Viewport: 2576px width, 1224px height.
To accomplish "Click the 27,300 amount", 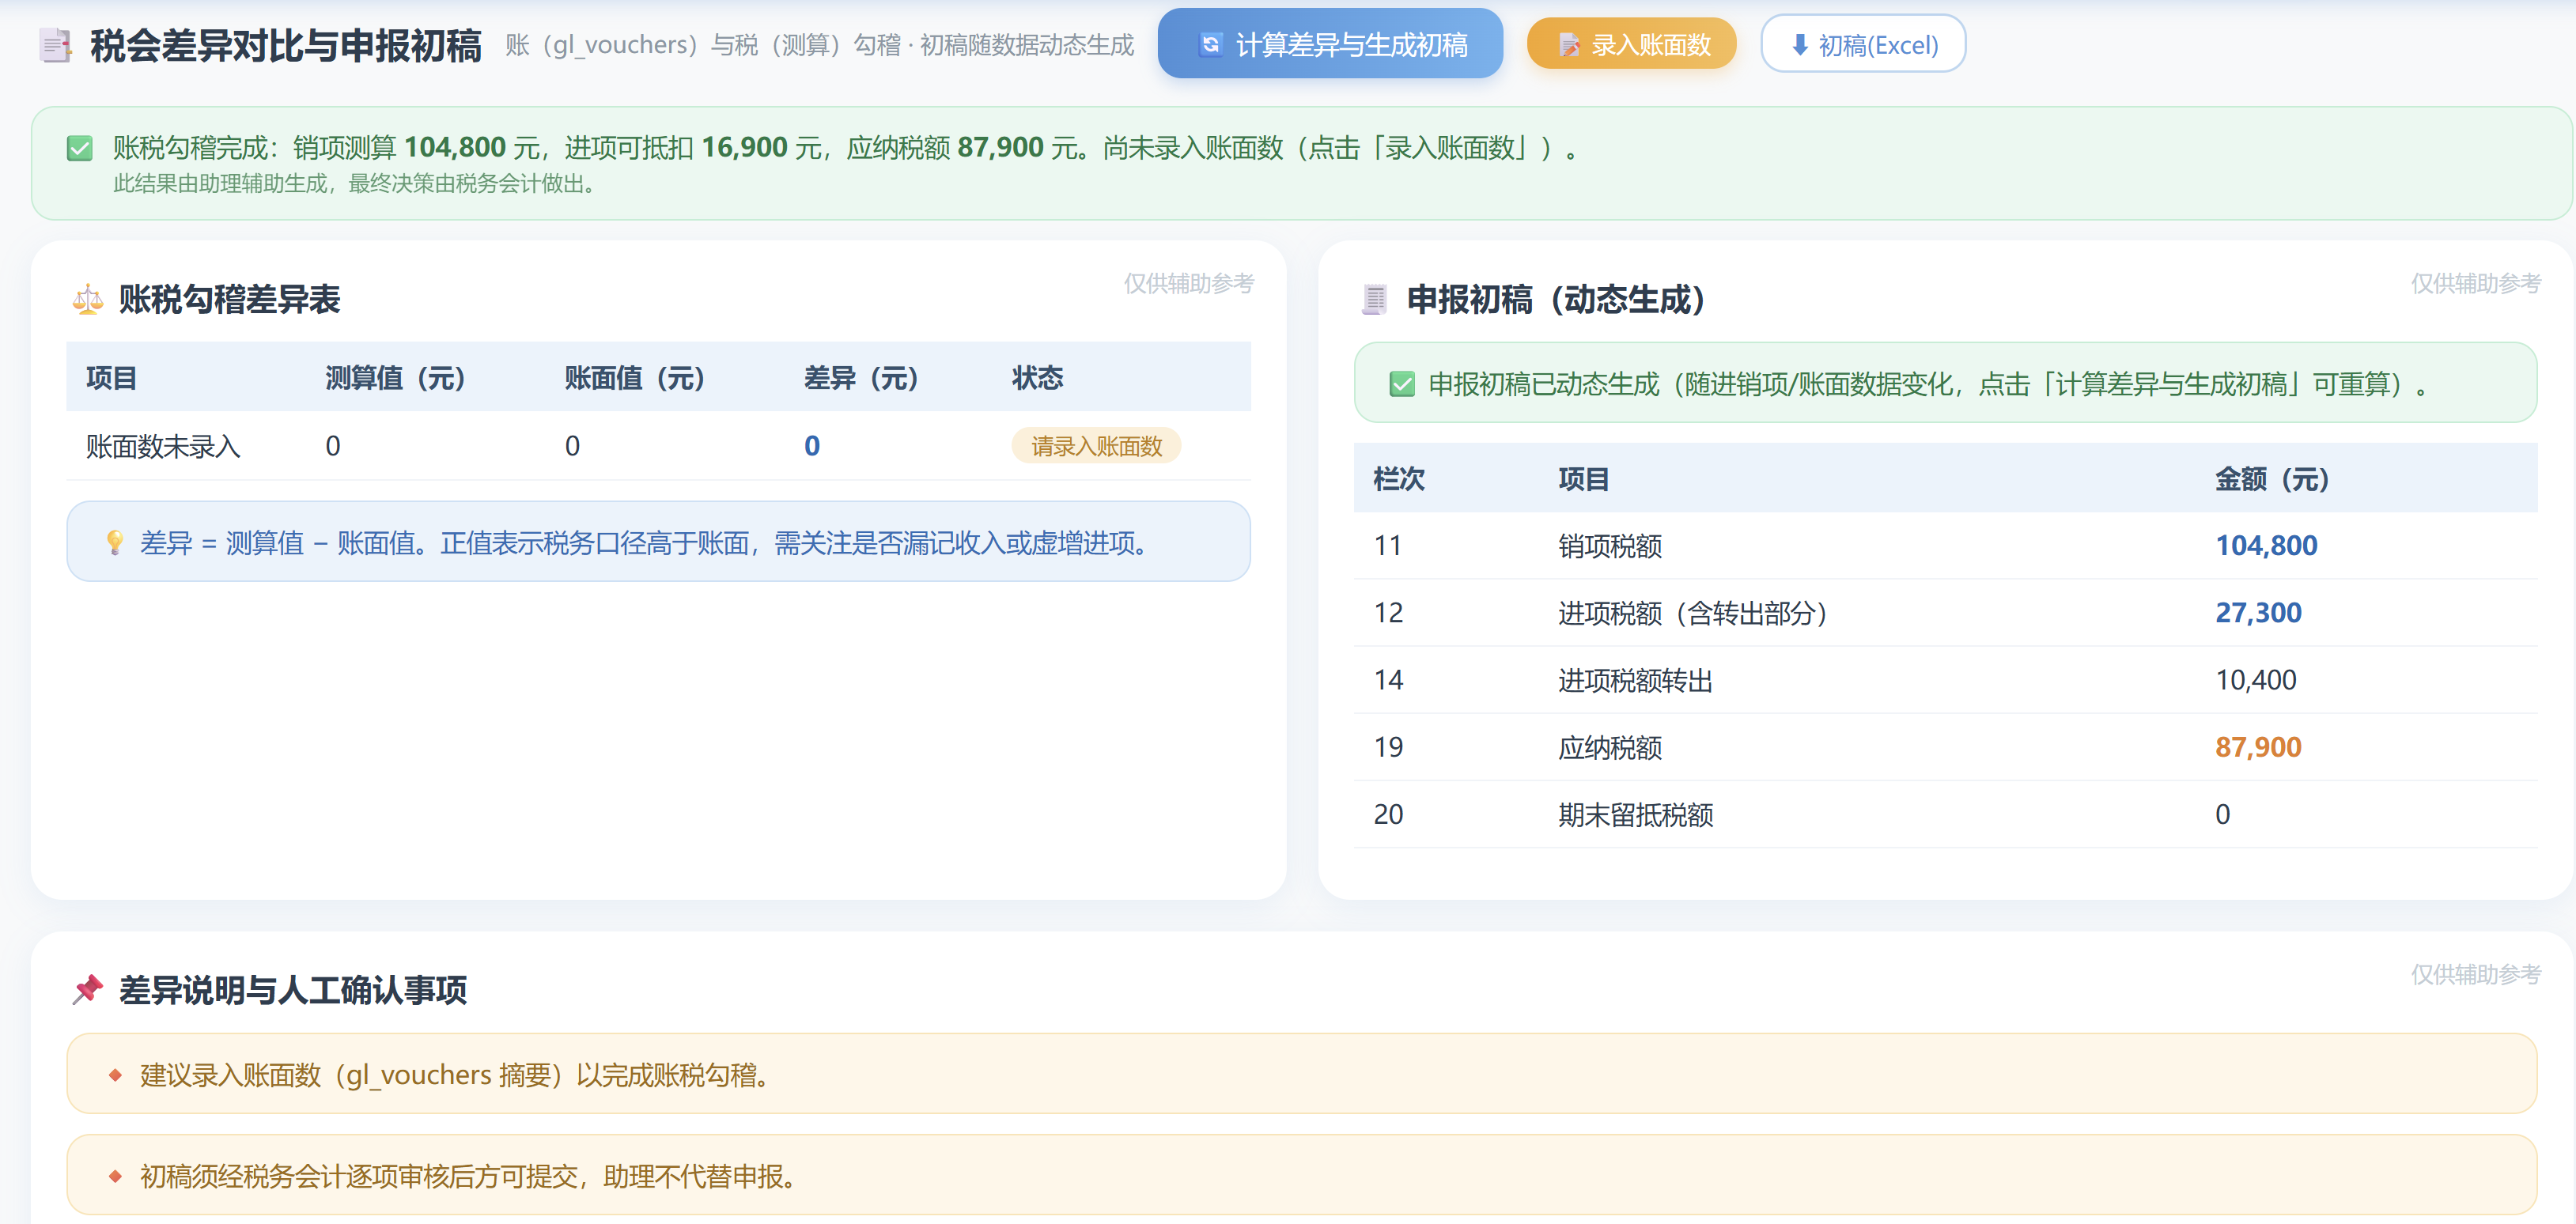I will click(x=2258, y=612).
